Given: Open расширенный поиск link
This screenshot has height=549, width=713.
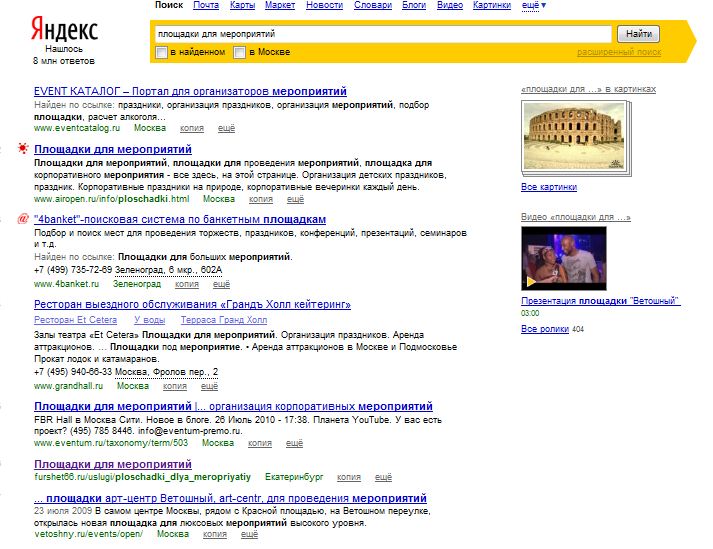Looking at the screenshot, I should (619, 52).
